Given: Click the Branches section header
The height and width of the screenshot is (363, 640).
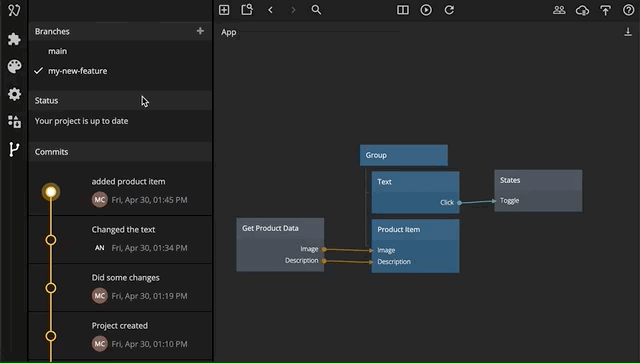Looking at the screenshot, I should (120, 31).
